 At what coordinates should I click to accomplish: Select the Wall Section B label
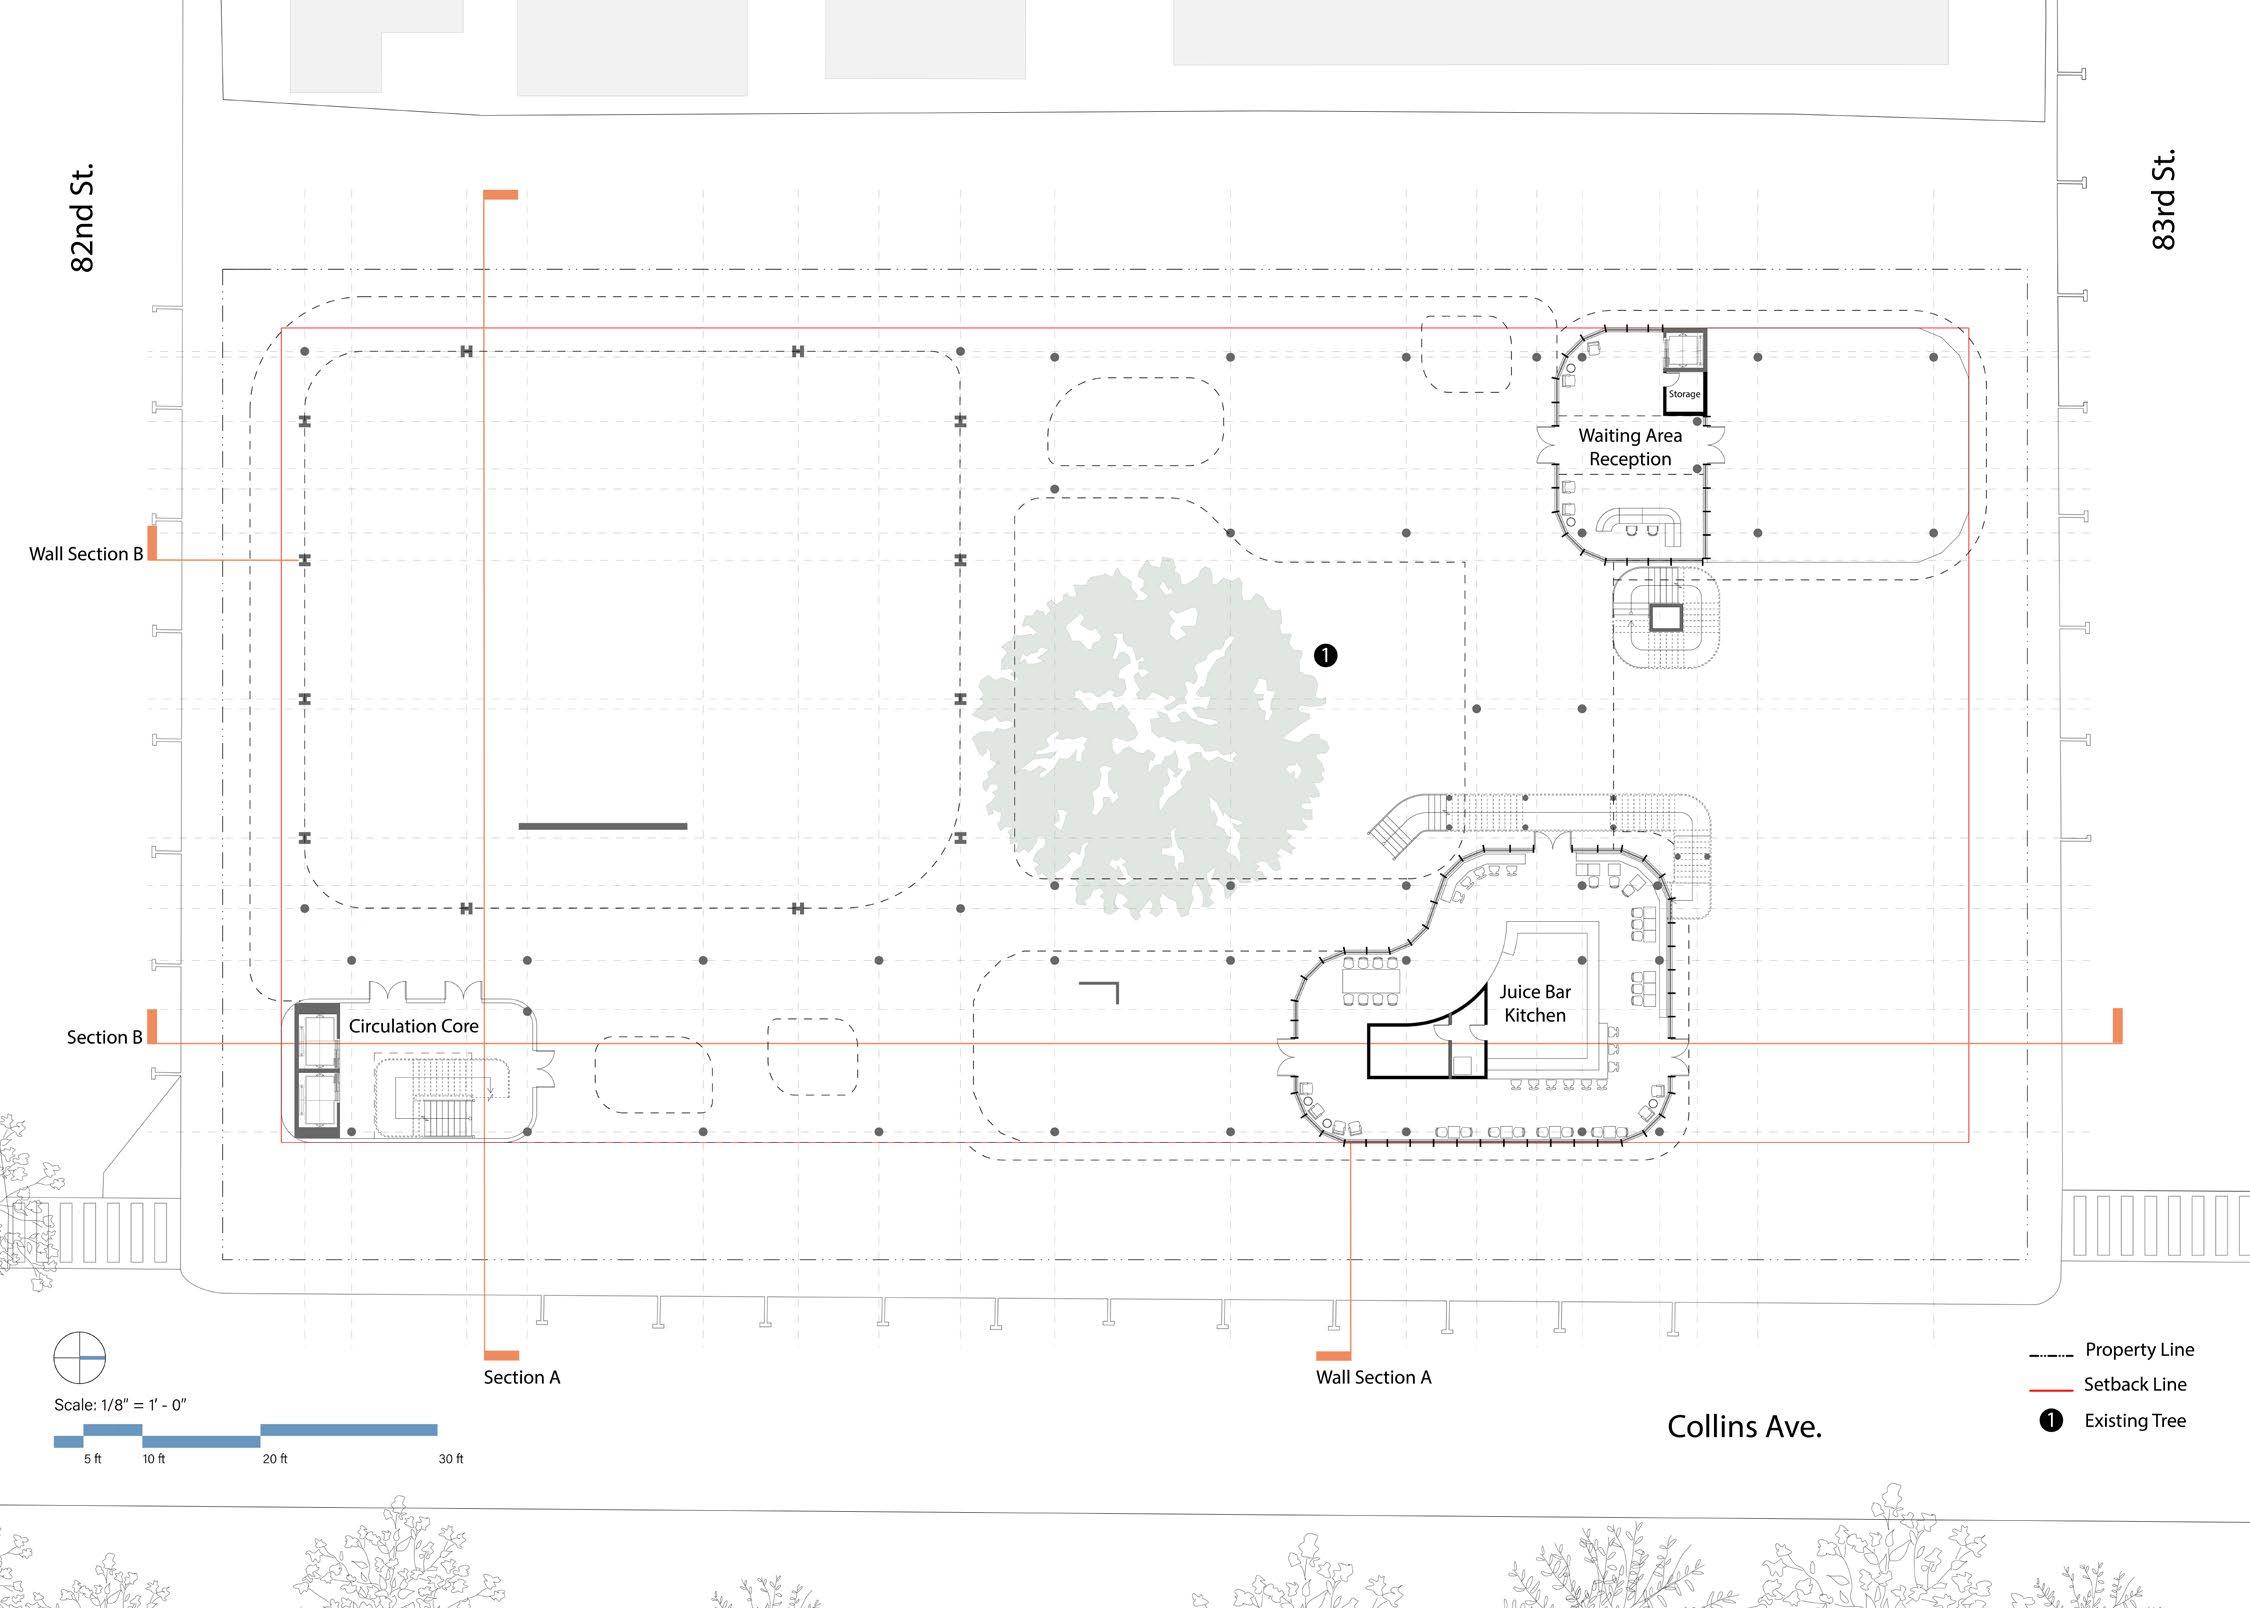pos(86,554)
